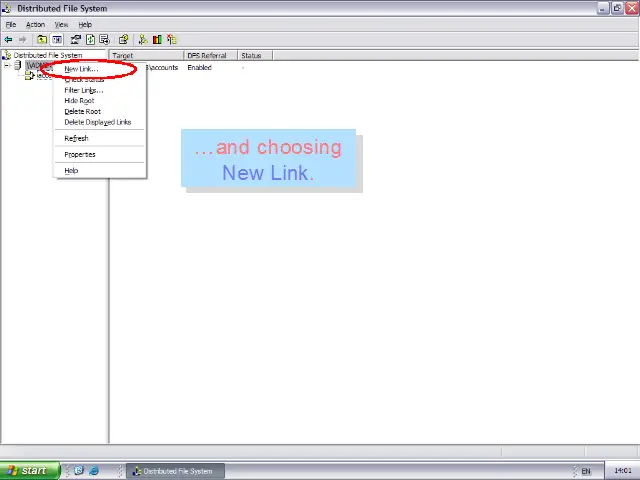Click Delete Displayed Links menu entry
The width and height of the screenshot is (640, 480).
pyautogui.click(x=97, y=122)
